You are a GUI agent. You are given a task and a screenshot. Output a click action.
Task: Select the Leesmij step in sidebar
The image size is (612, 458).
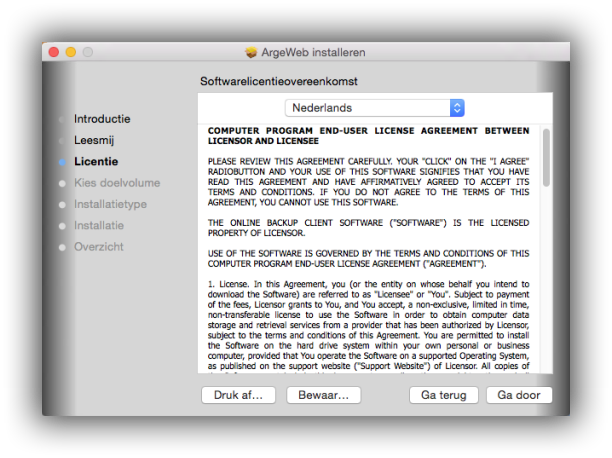pyautogui.click(x=94, y=140)
